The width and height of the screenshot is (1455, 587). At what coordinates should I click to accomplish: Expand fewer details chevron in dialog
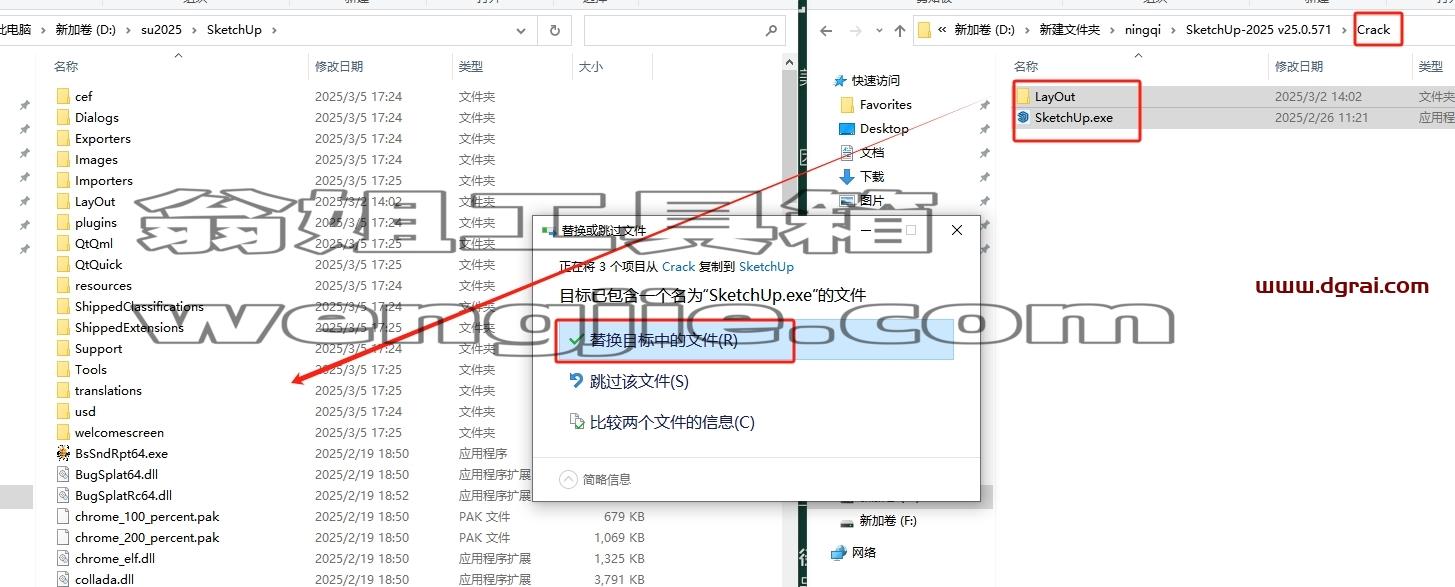coord(568,479)
